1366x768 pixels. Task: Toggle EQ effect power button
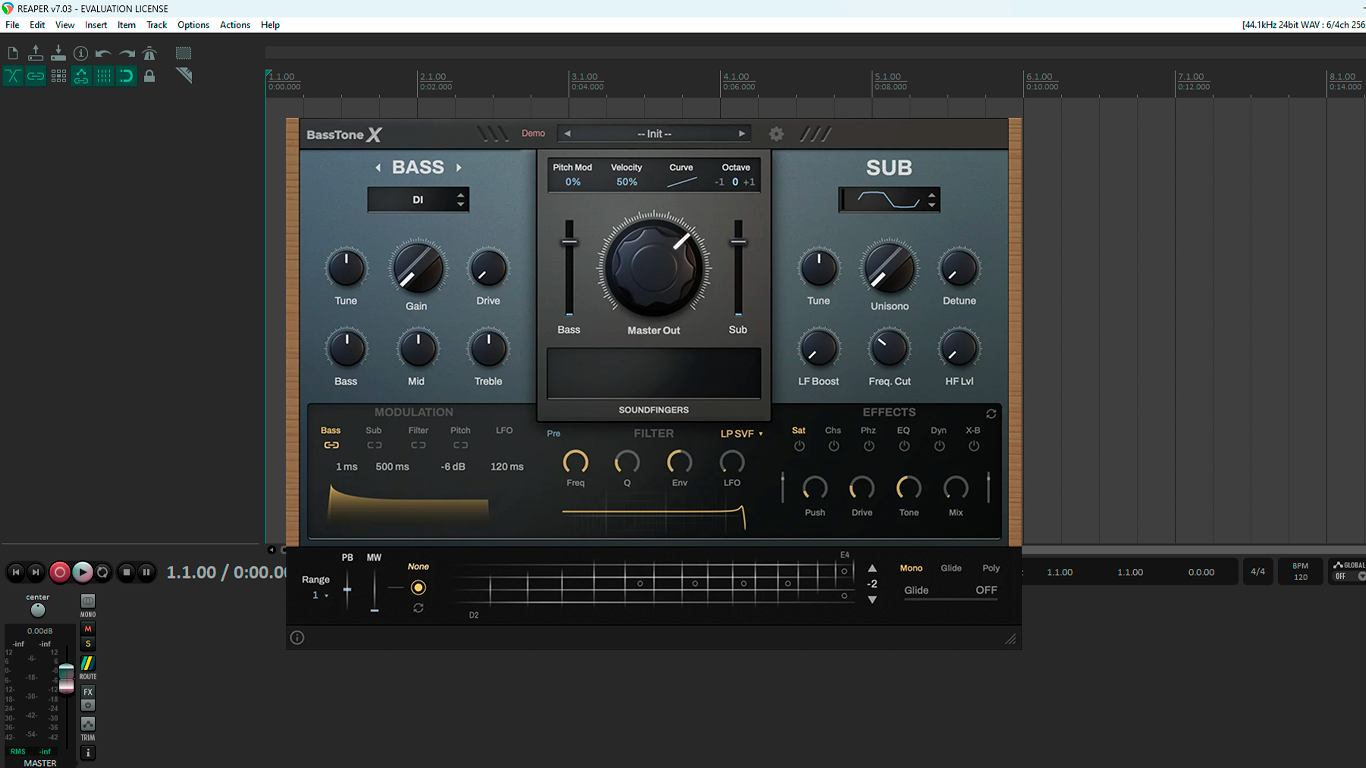904,447
